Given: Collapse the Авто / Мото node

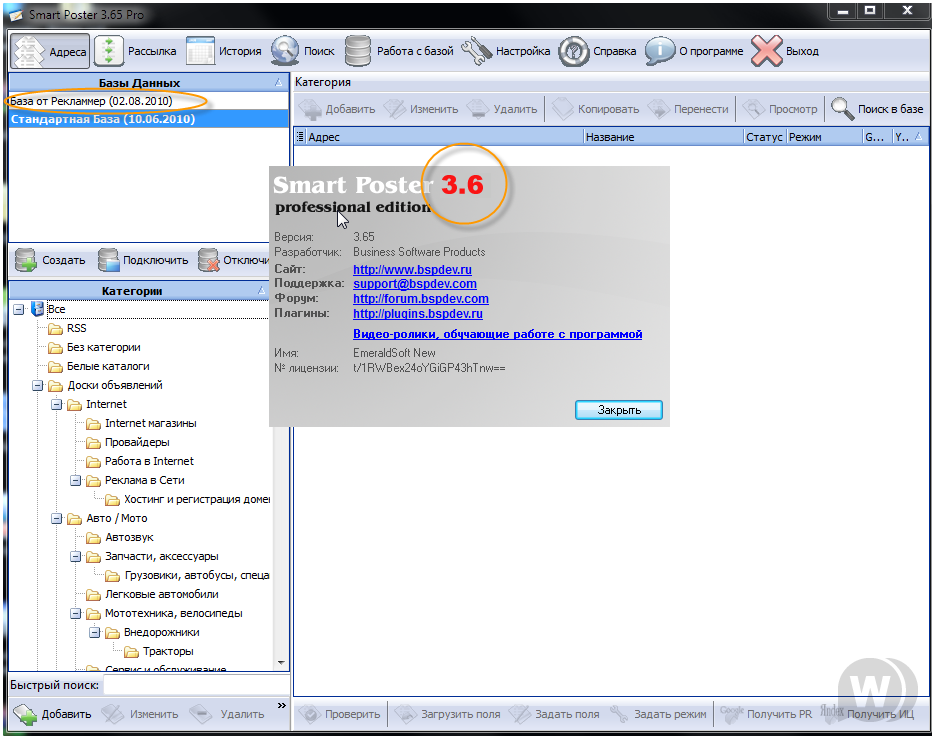Looking at the screenshot, I should [x=57, y=519].
